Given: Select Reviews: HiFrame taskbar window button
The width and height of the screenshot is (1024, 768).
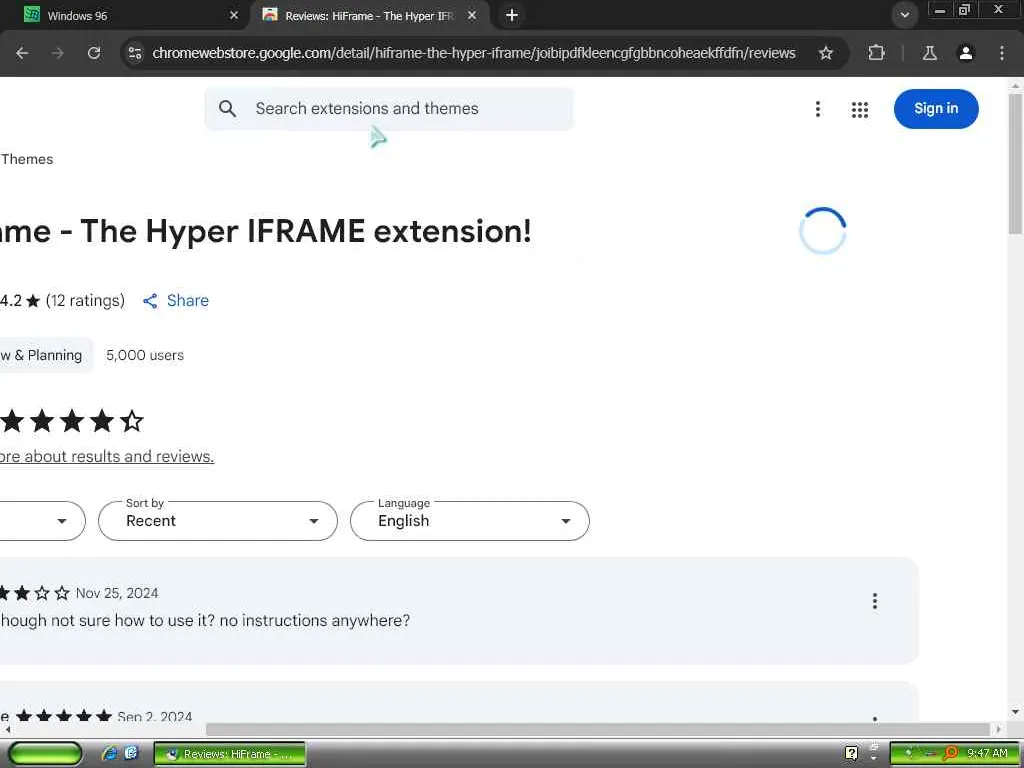Looking at the screenshot, I should [x=230, y=754].
